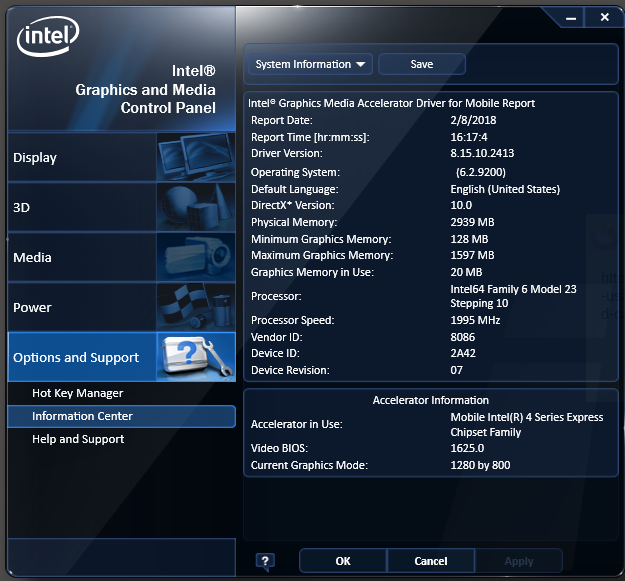Click device ID value 2A42

(463, 353)
